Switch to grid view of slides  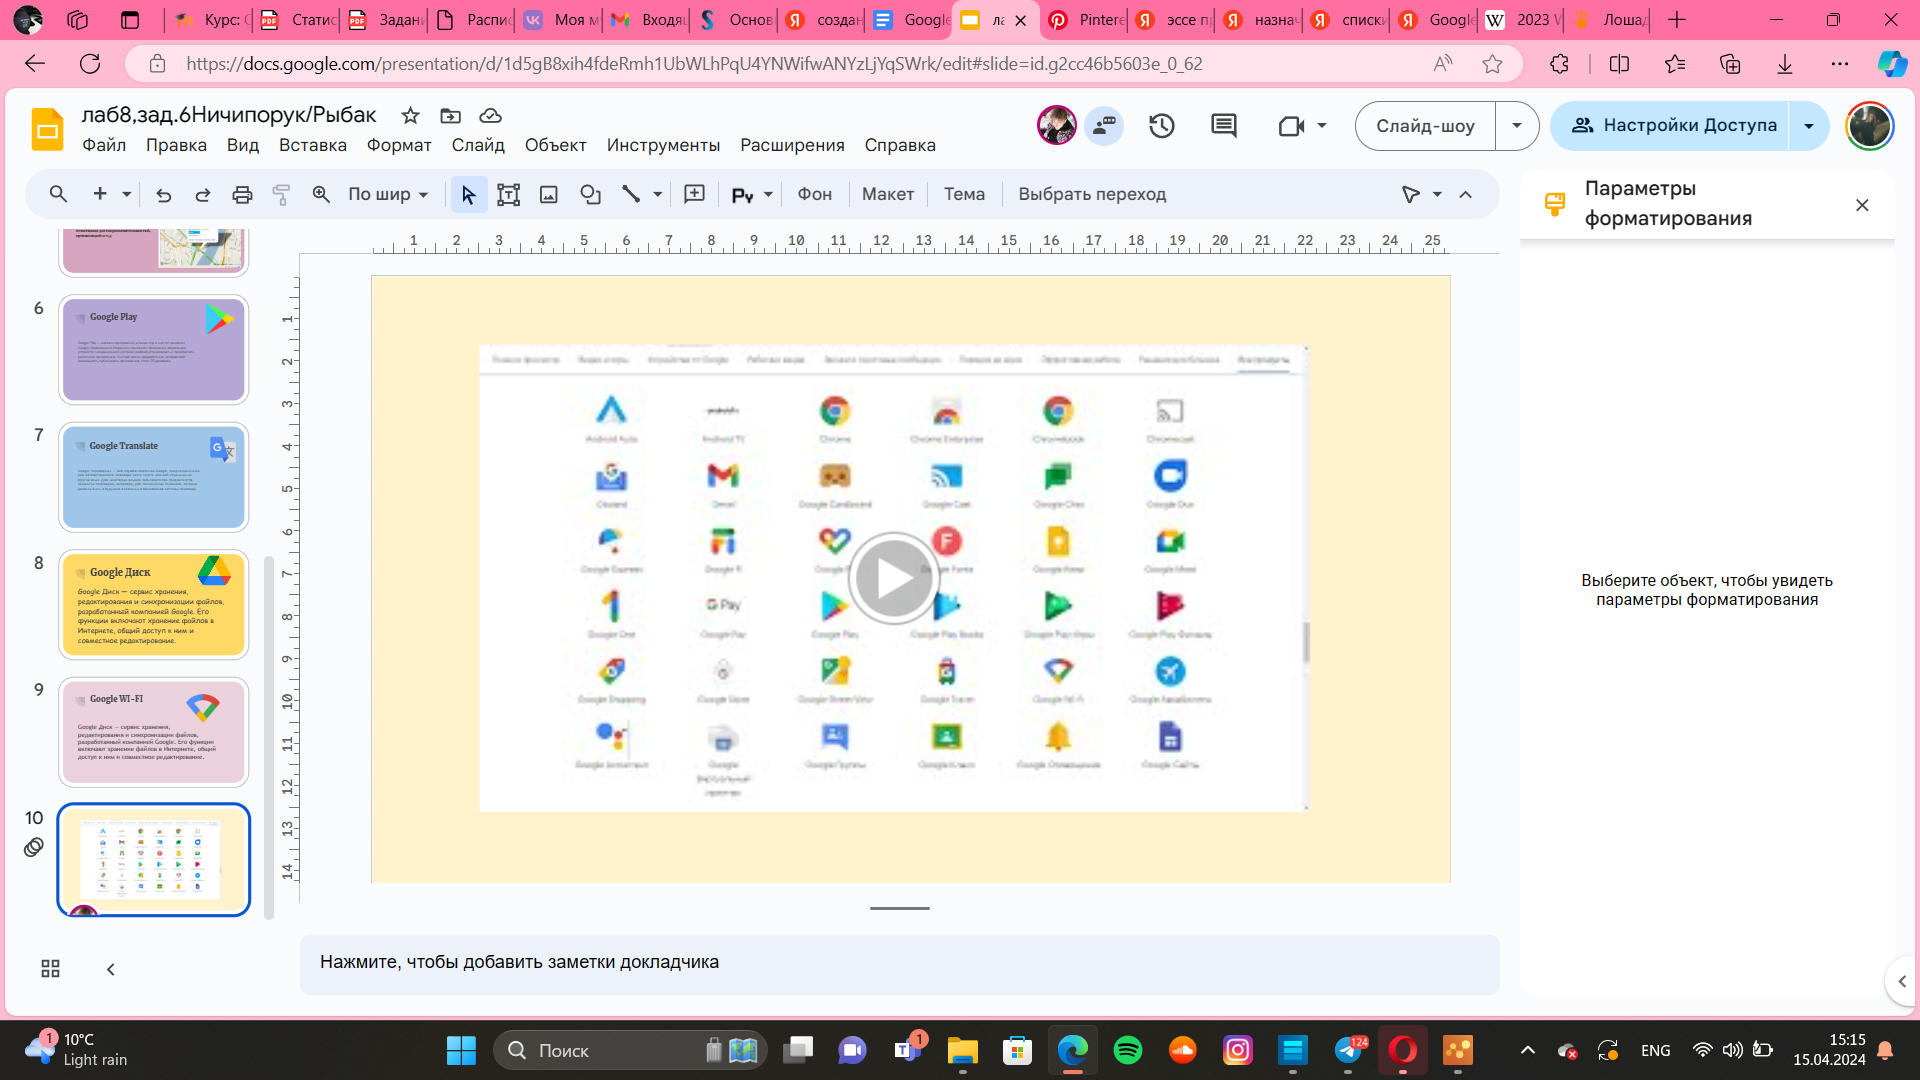(50, 969)
